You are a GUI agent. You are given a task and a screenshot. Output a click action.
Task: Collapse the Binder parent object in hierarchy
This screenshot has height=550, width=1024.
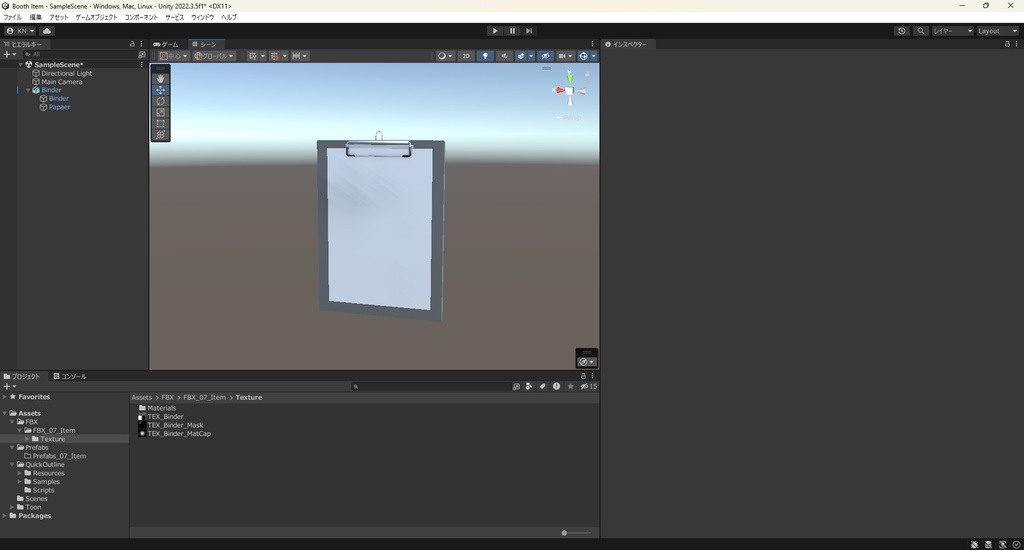(x=28, y=90)
